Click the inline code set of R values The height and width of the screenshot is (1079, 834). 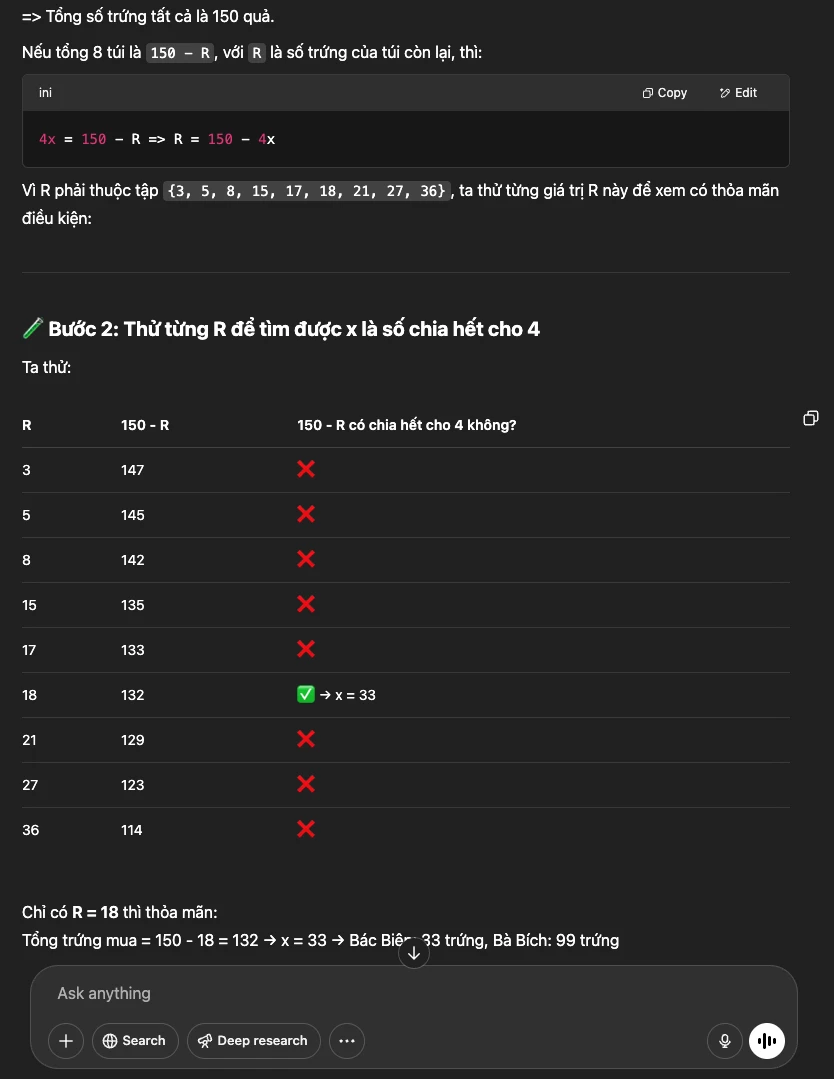(x=307, y=190)
